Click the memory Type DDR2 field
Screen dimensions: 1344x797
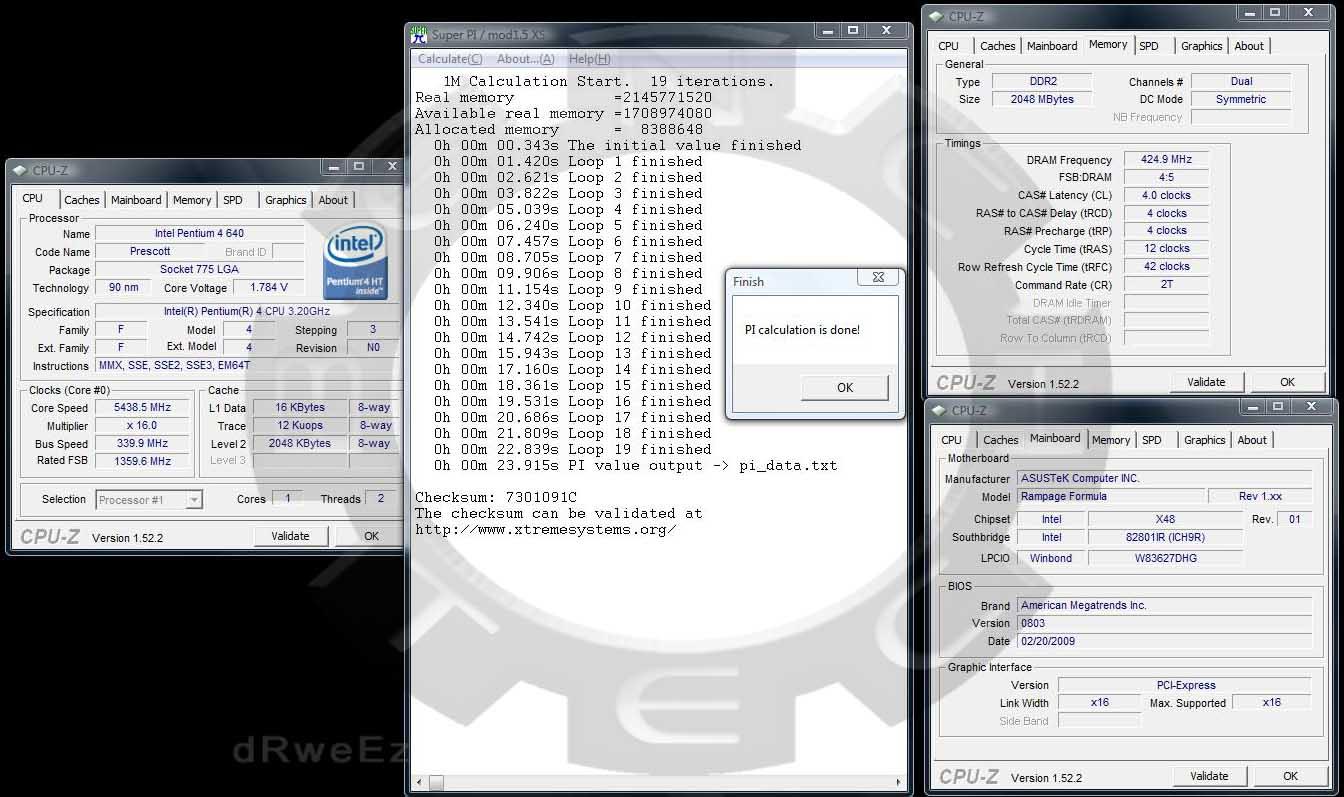pos(1043,82)
